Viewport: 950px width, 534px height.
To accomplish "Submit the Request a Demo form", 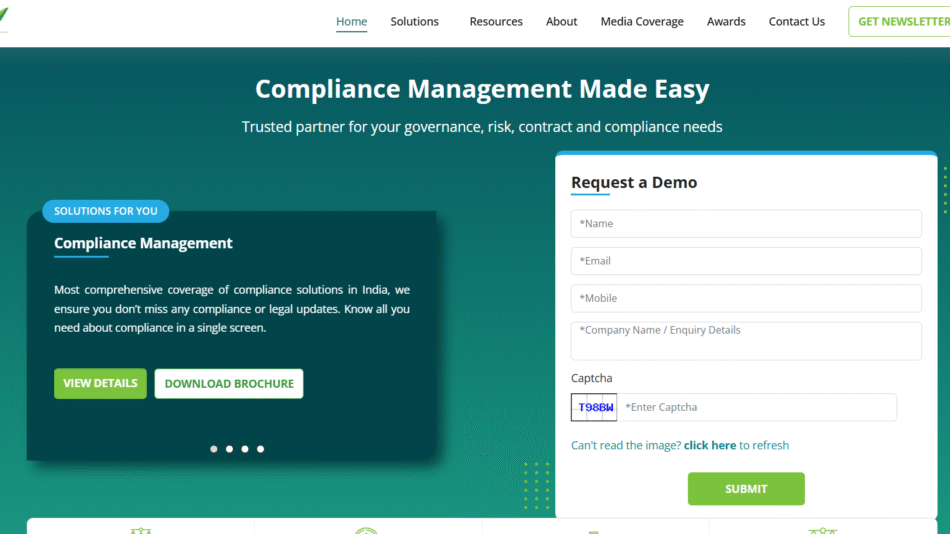I will (746, 489).
